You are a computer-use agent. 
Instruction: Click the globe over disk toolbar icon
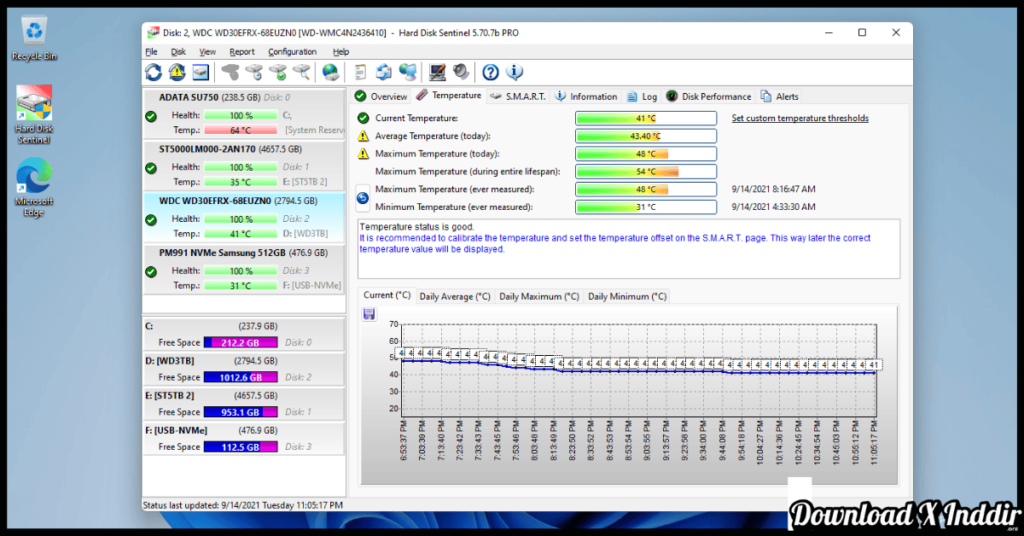click(x=330, y=72)
